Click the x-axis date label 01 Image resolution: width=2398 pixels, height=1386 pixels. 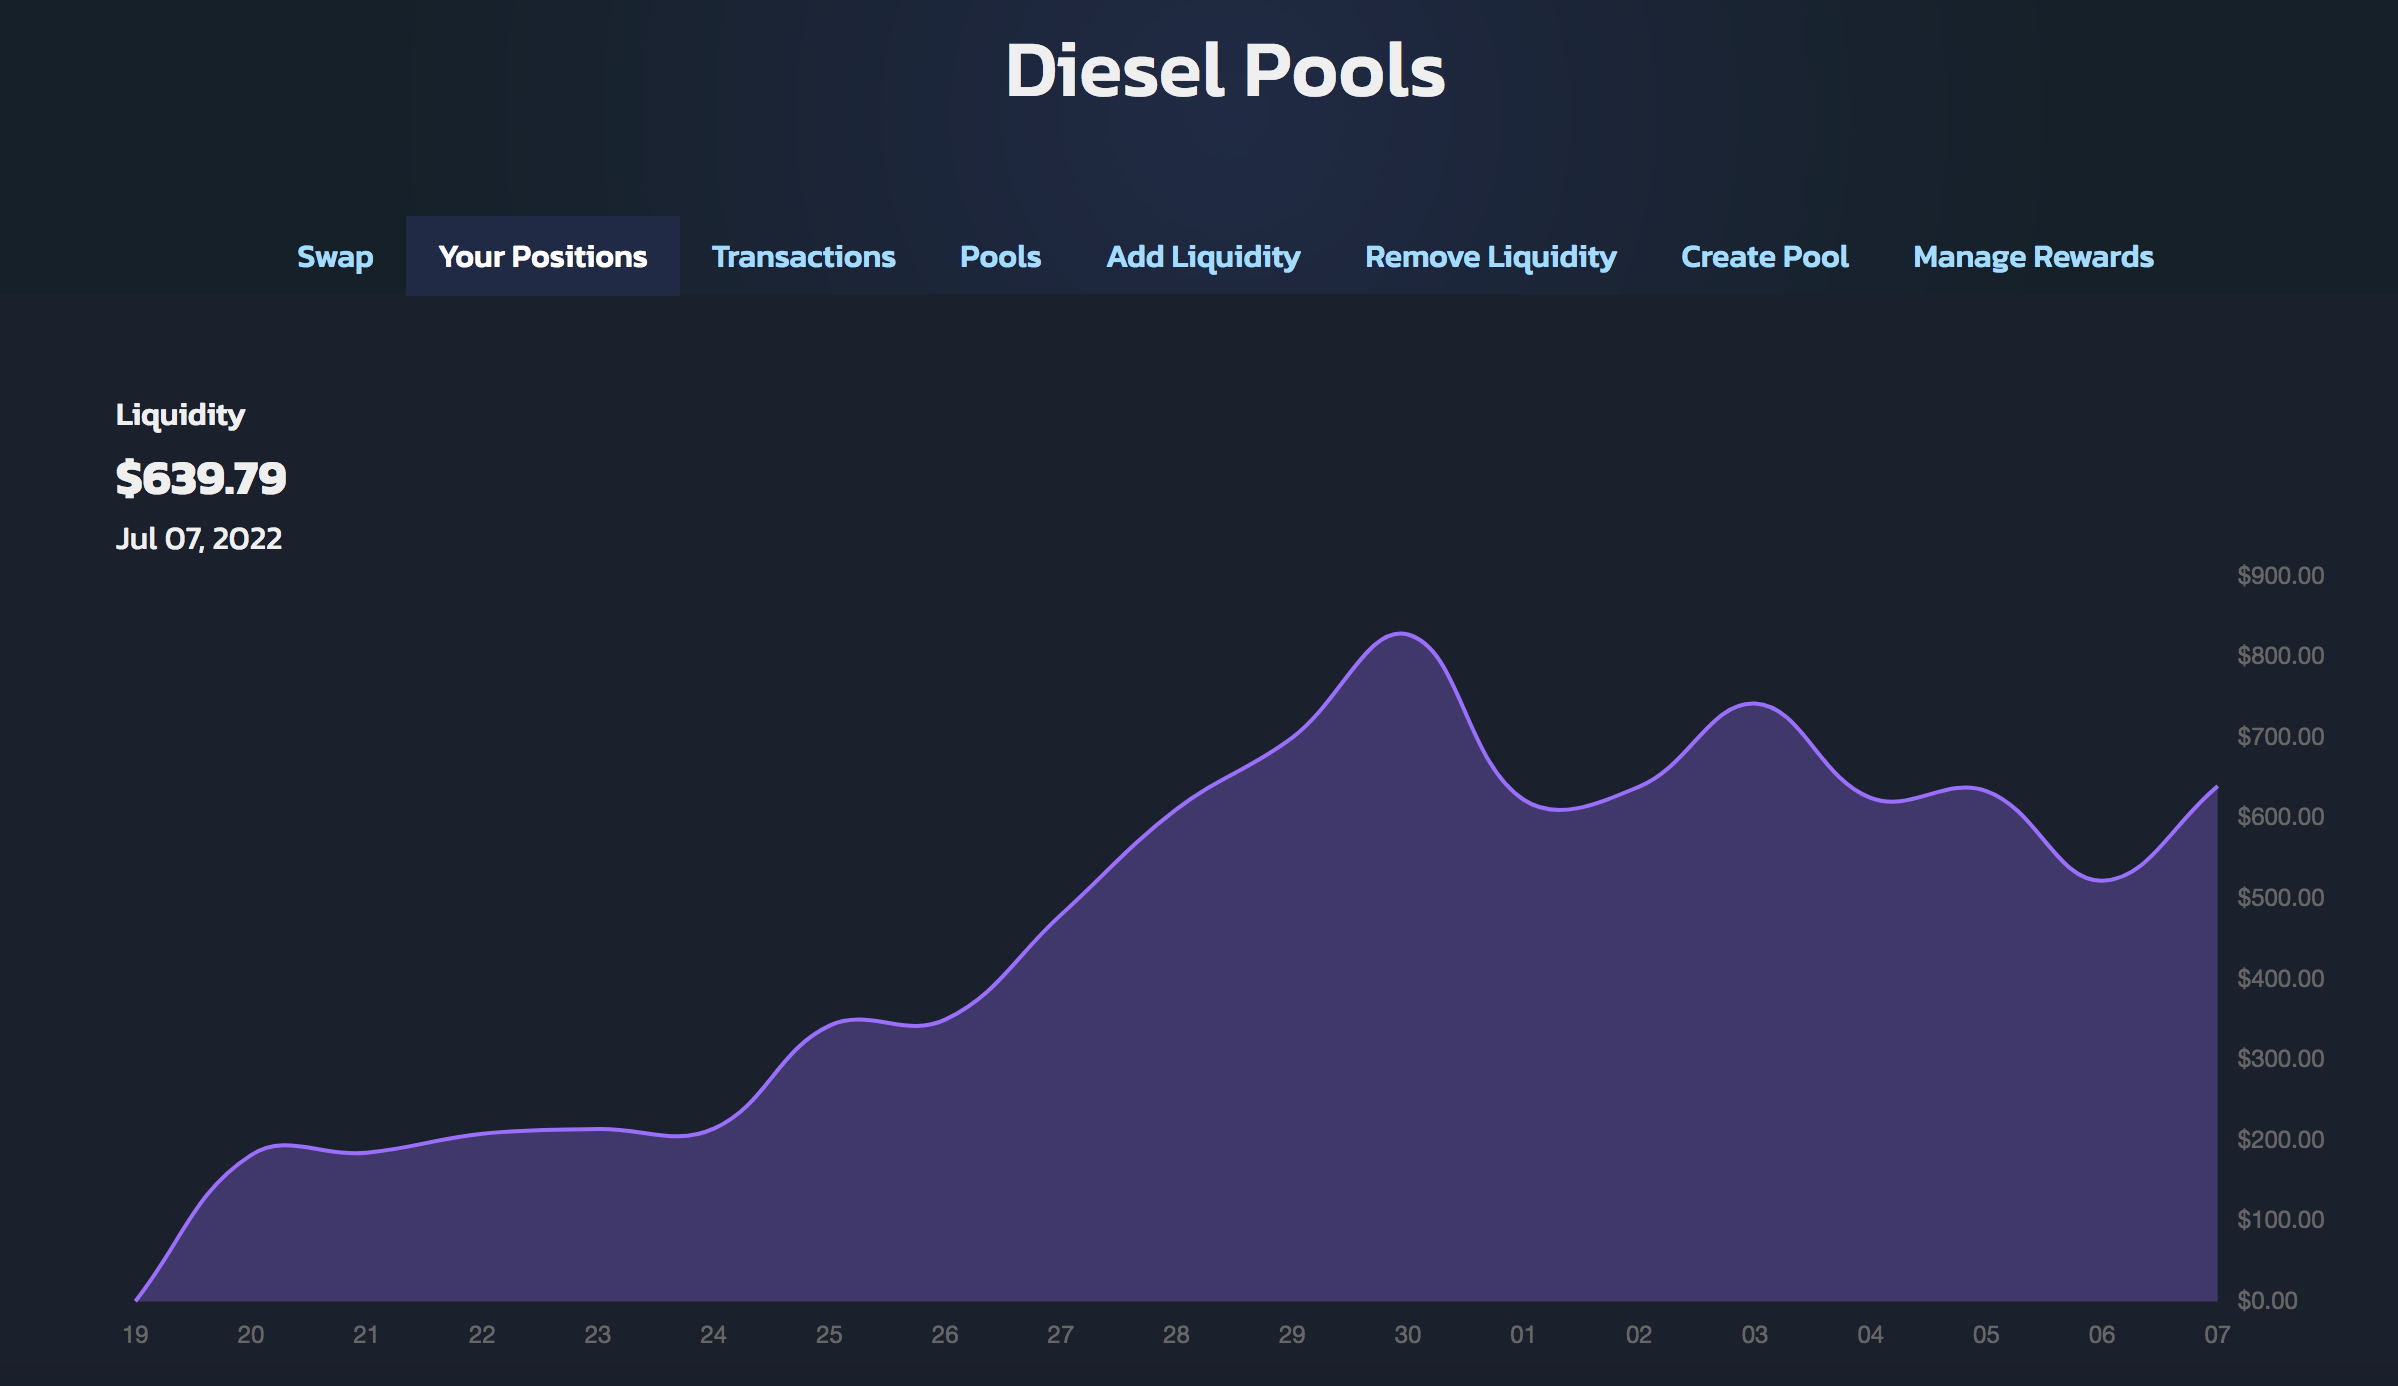1522,1334
